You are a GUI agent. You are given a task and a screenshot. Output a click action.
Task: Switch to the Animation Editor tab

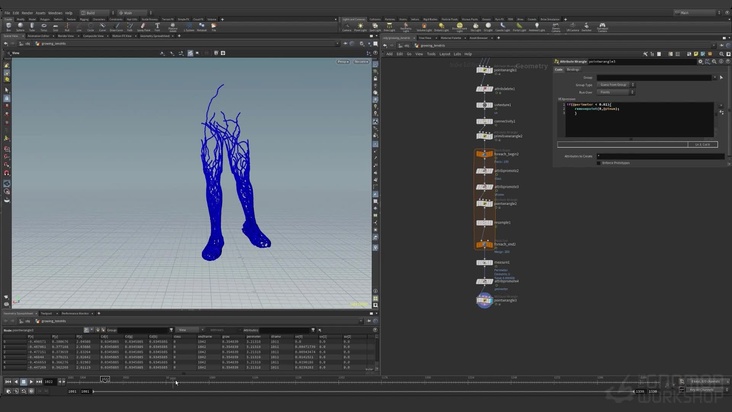[38, 35]
